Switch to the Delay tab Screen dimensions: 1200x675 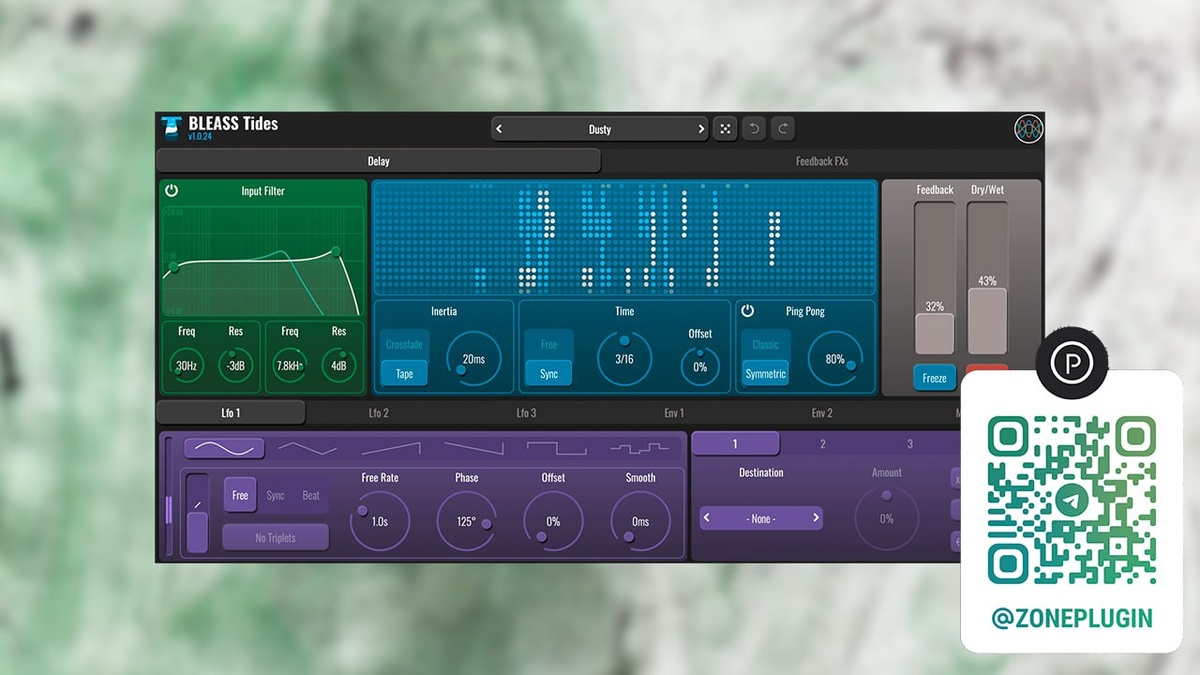pyautogui.click(x=379, y=161)
